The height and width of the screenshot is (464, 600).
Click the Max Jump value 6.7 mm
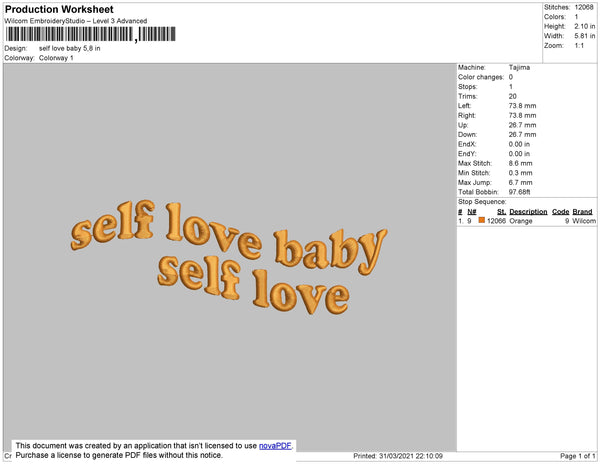520,182
